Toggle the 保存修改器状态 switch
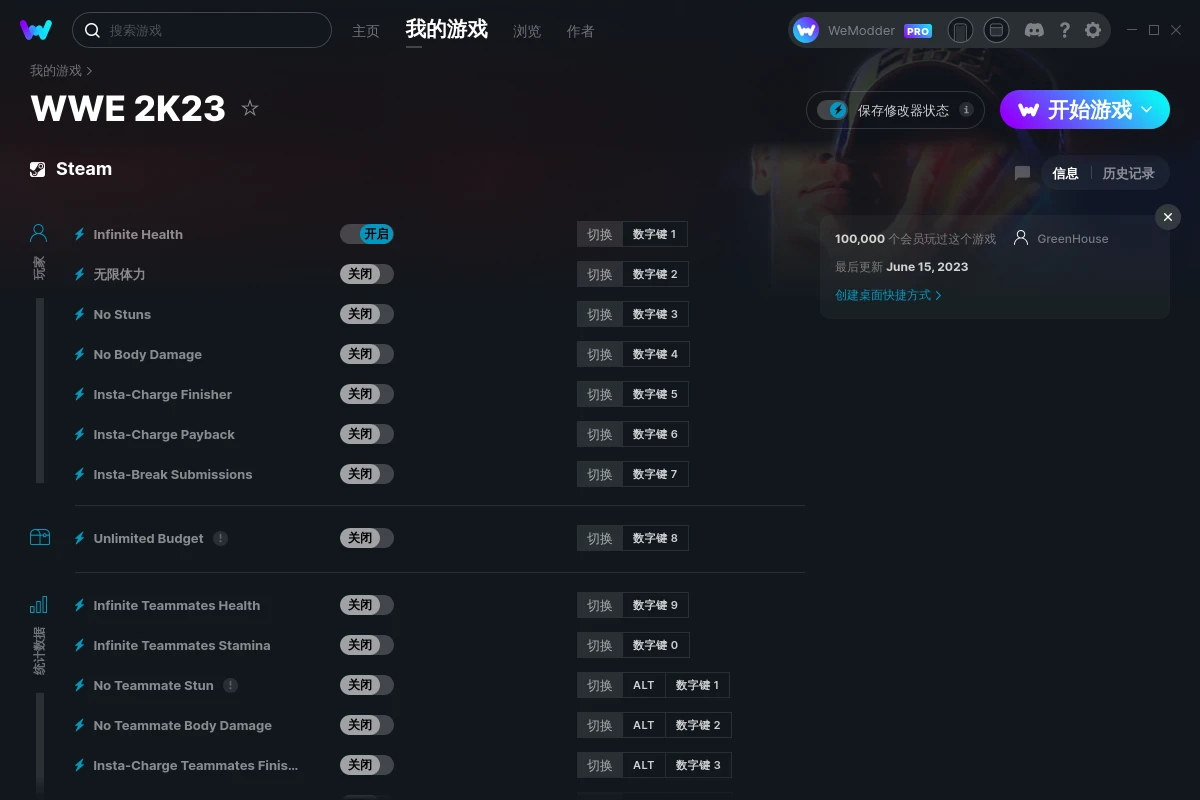 click(x=832, y=110)
